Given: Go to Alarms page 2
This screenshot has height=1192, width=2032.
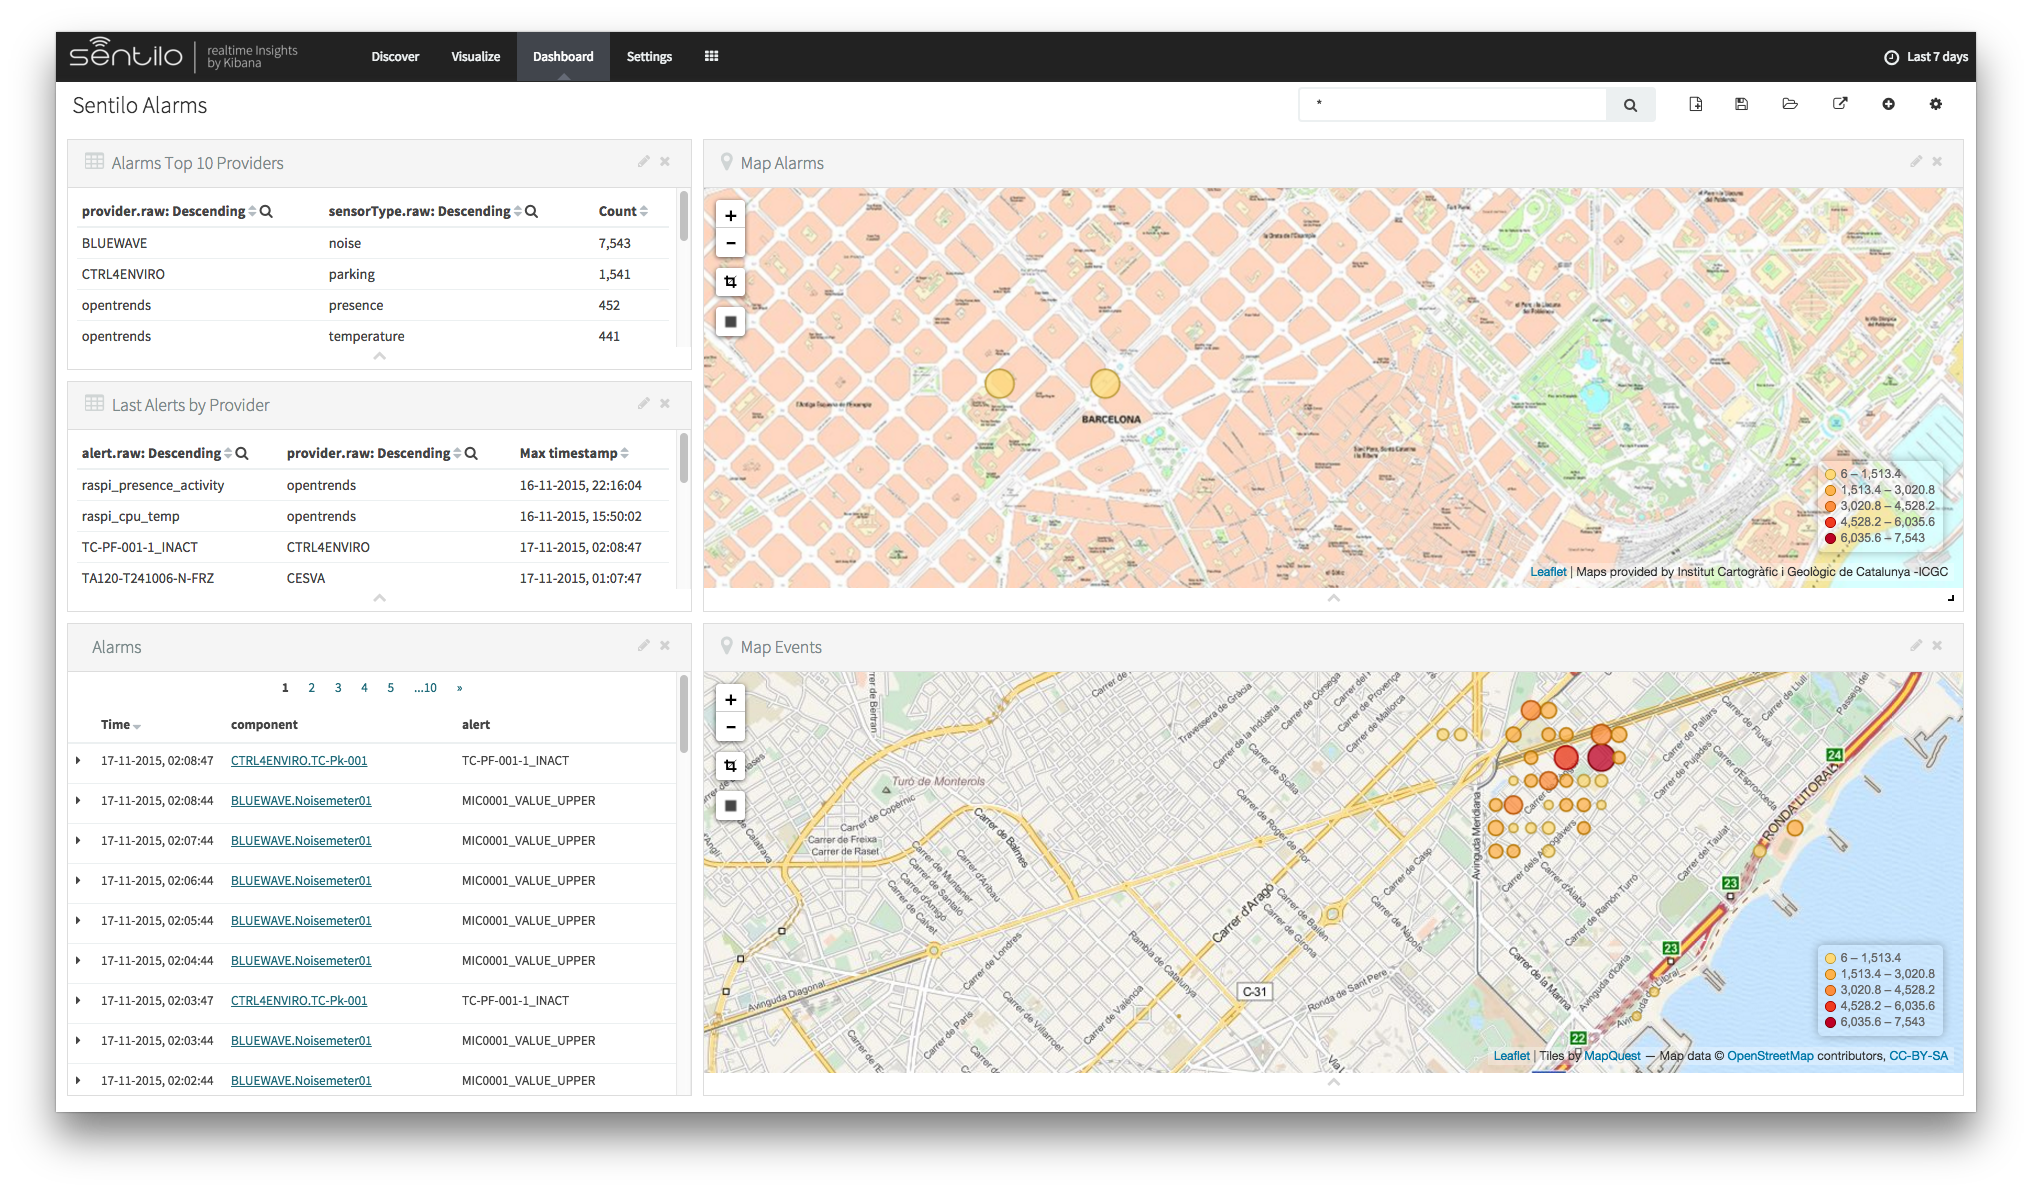Looking at the screenshot, I should point(312,688).
